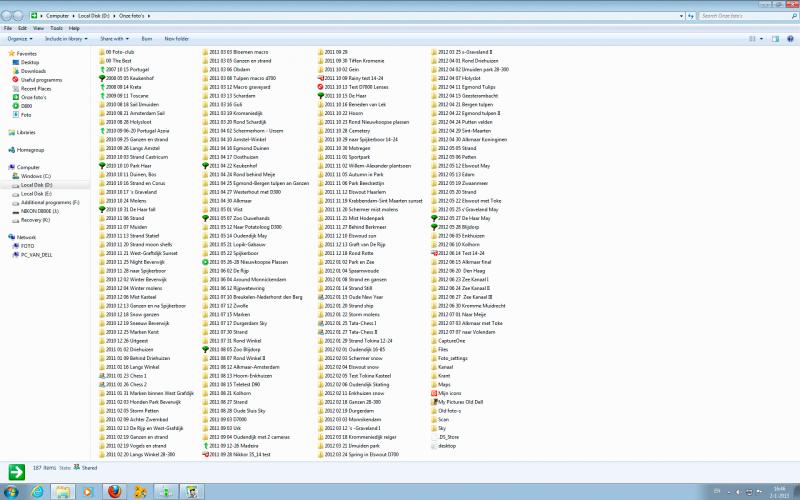The width and height of the screenshot is (800, 500).
Task: Click the Burn button
Action: [146, 39]
